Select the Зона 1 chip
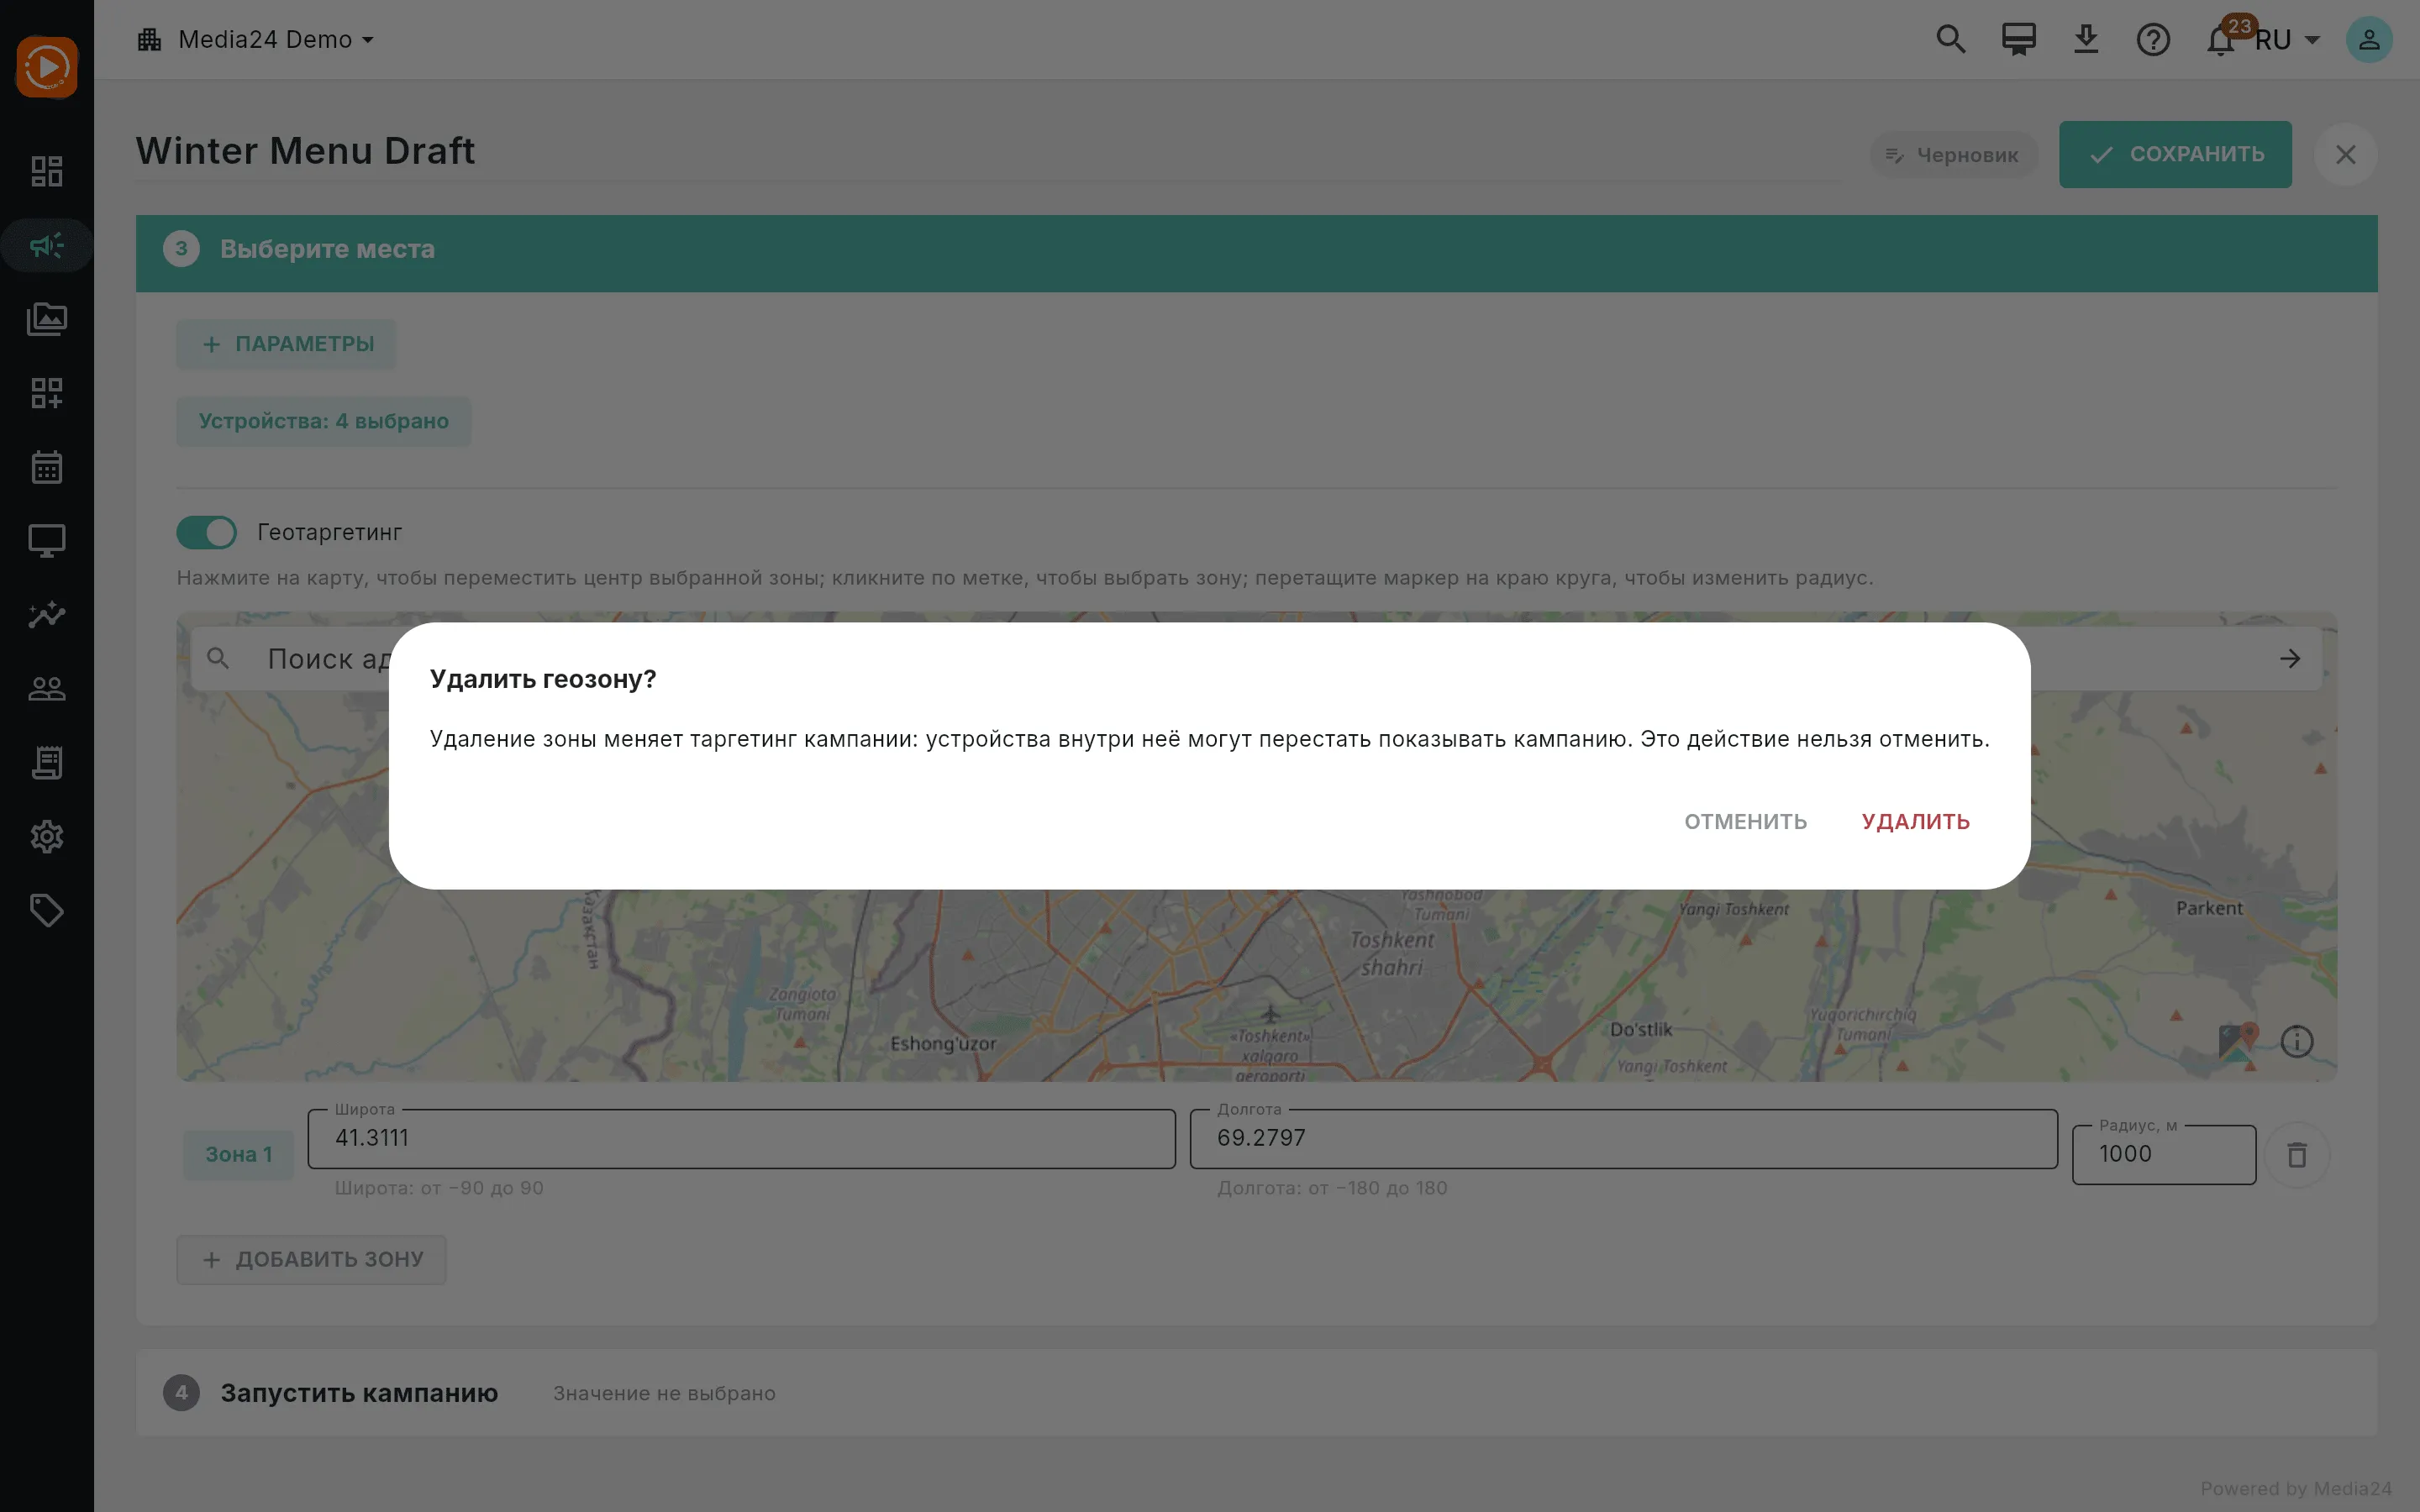This screenshot has width=2420, height=1512. pos(238,1155)
